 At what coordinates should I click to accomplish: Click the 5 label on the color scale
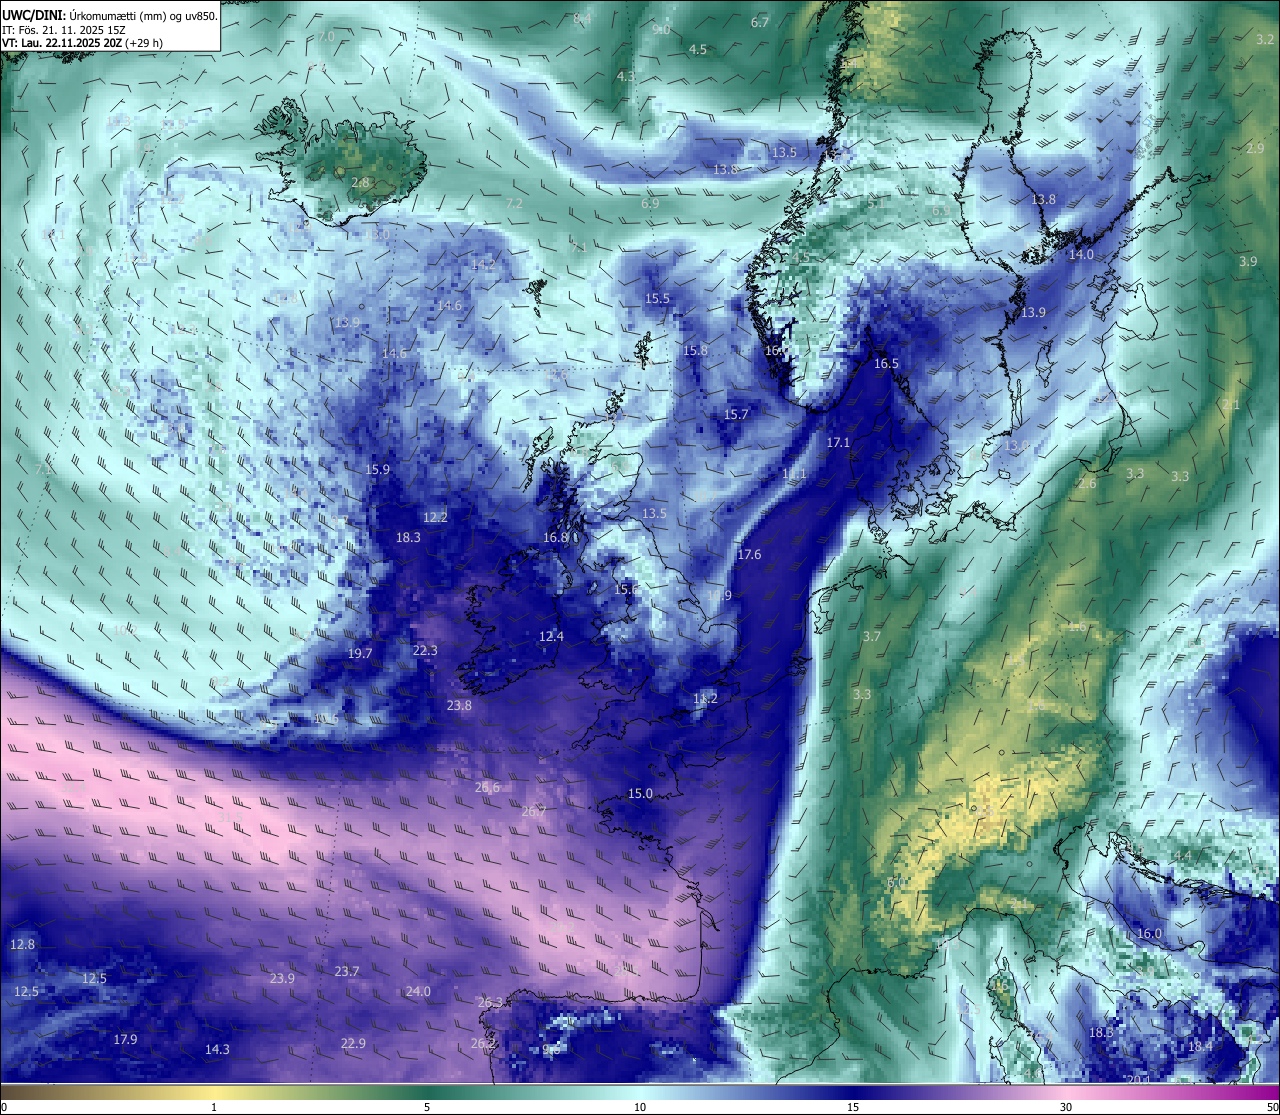427,1107
